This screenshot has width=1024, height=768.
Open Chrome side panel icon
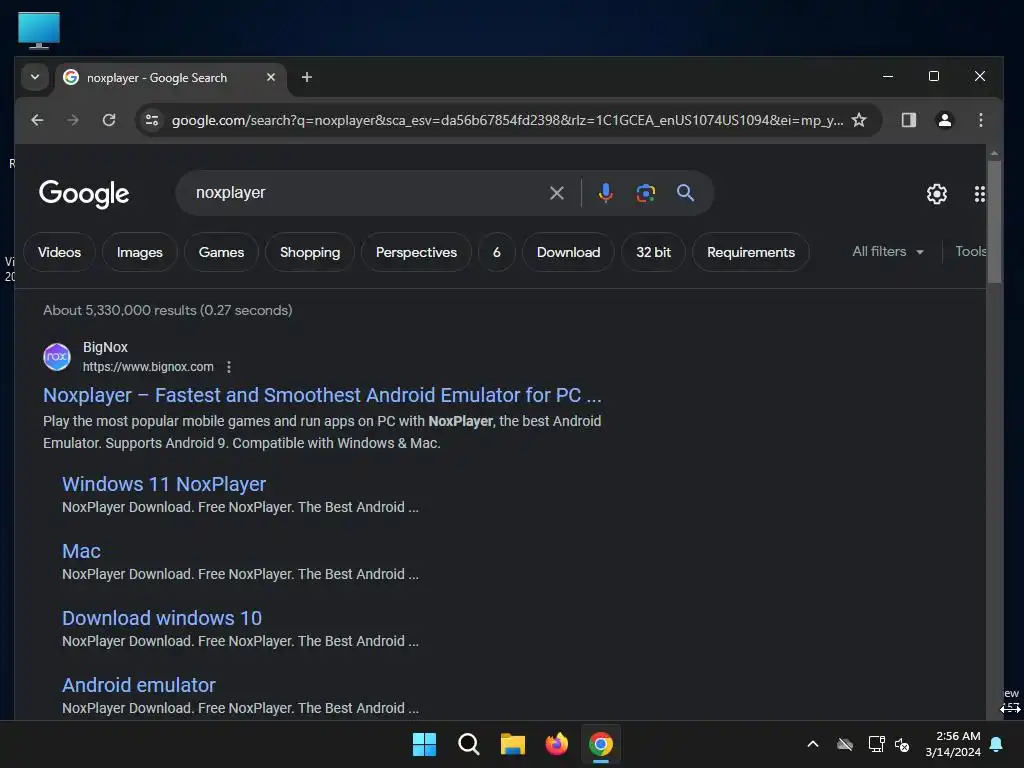coord(908,120)
